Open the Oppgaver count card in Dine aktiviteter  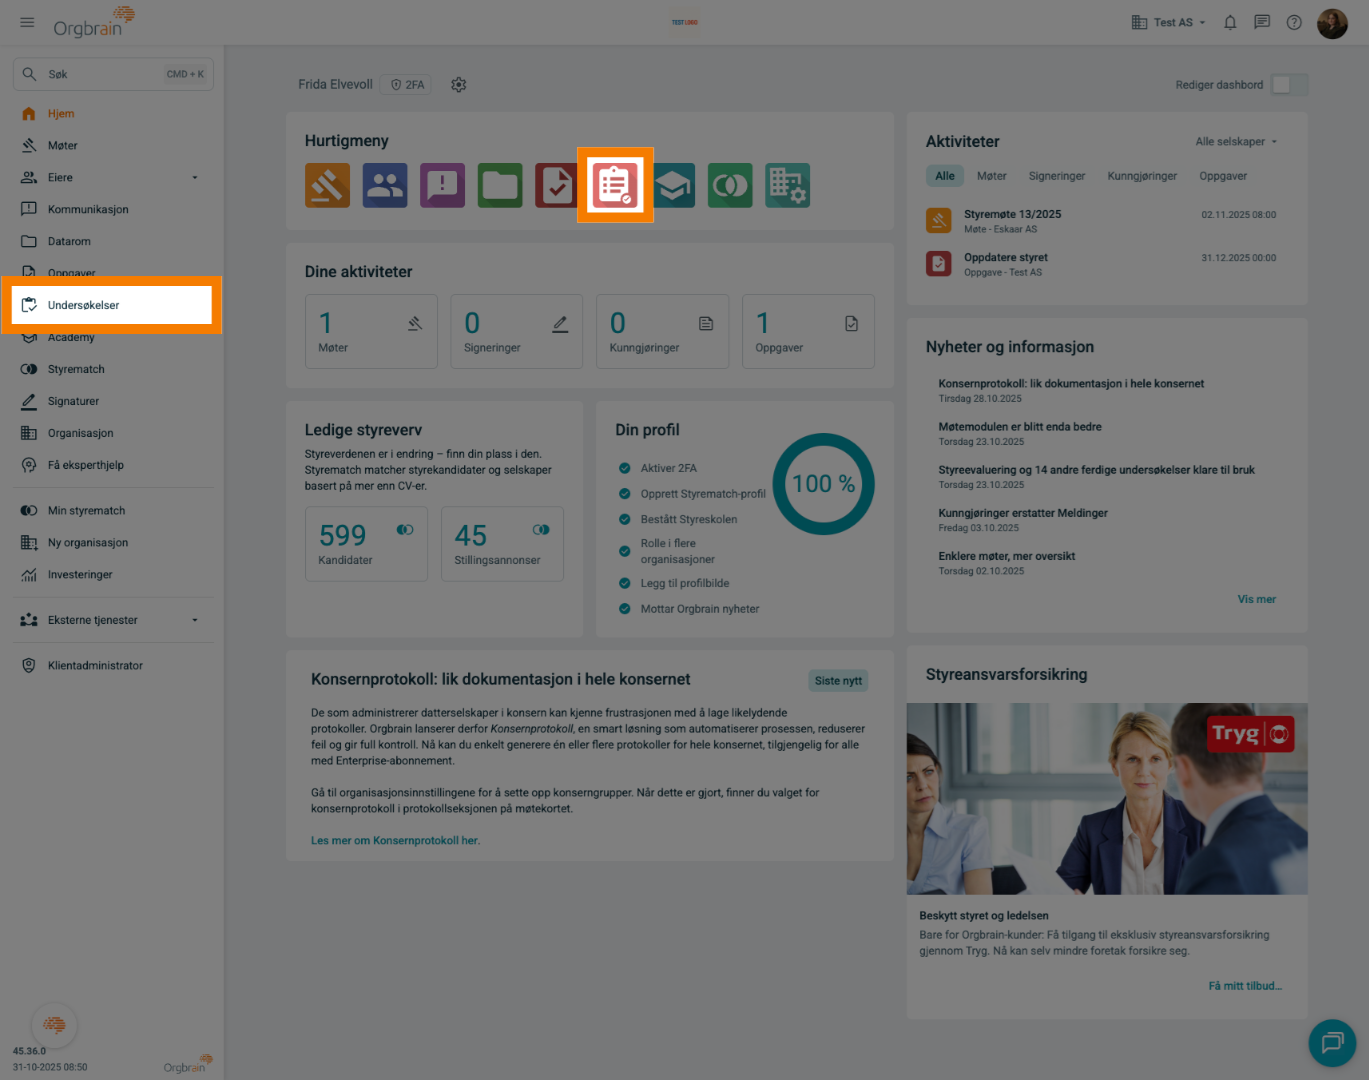click(x=808, y=331)
